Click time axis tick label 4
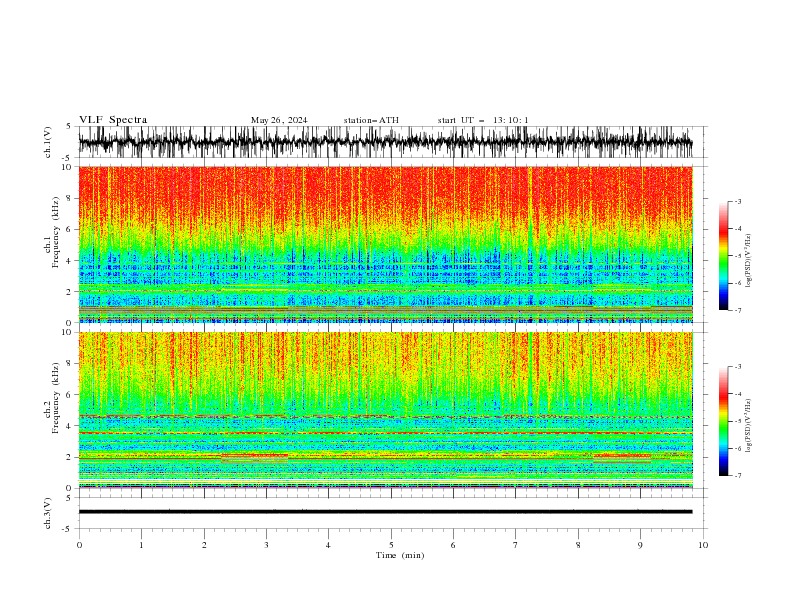Viewport: 792px width, 612px height. click(x=328, y=545)
